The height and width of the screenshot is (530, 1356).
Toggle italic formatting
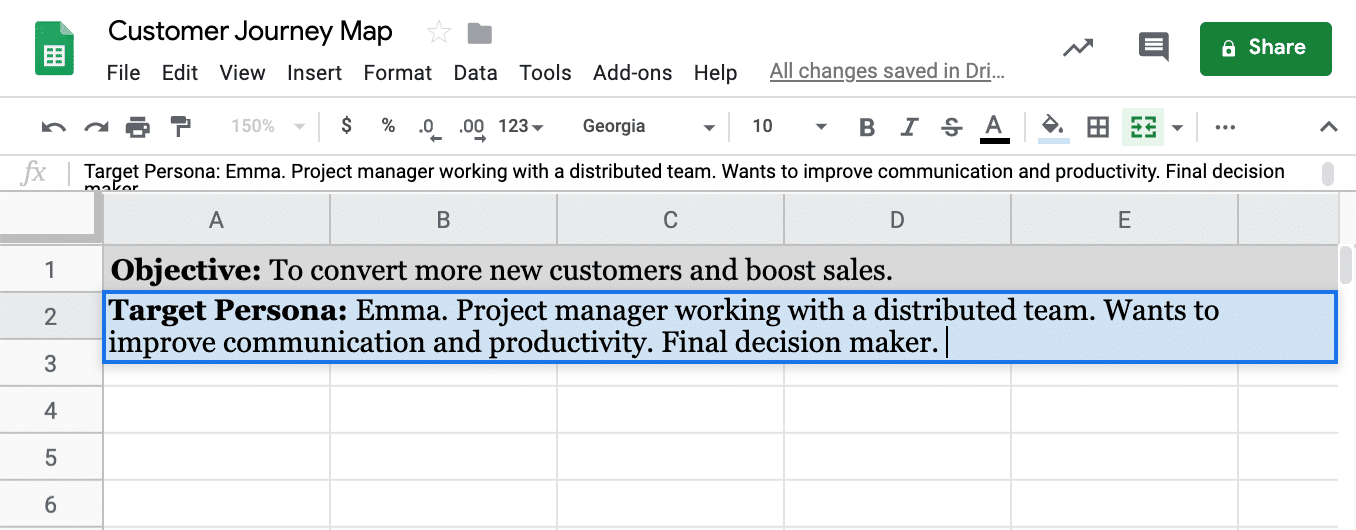tap(909, 127)
